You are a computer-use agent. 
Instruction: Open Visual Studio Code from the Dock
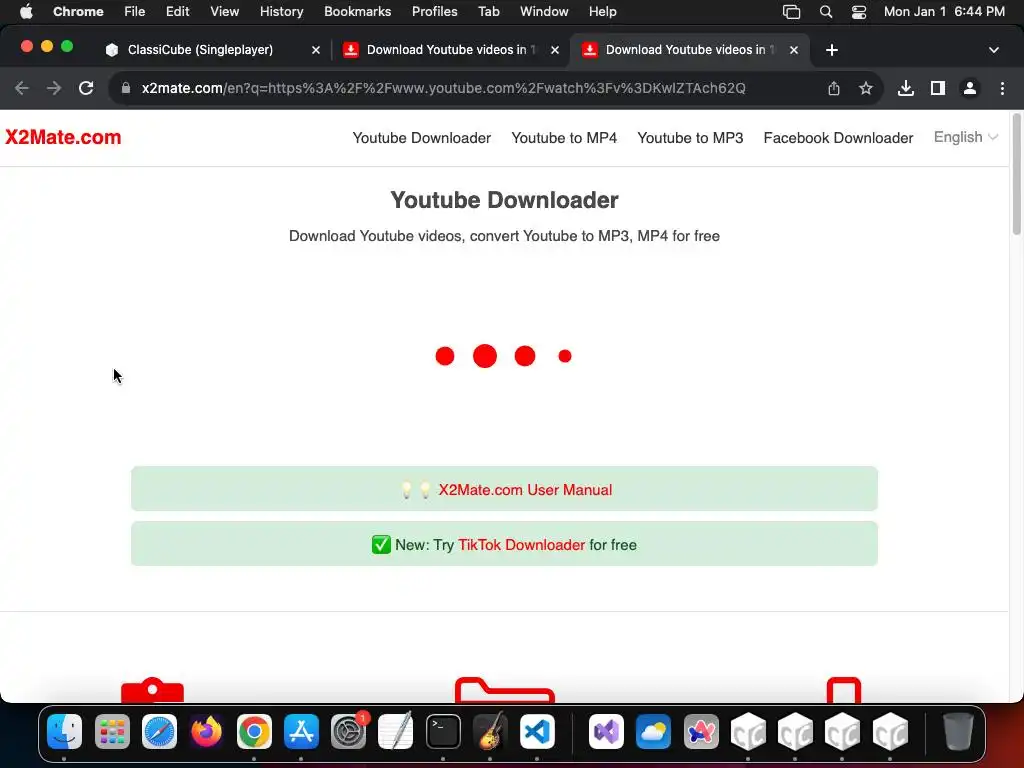point(537,731)
